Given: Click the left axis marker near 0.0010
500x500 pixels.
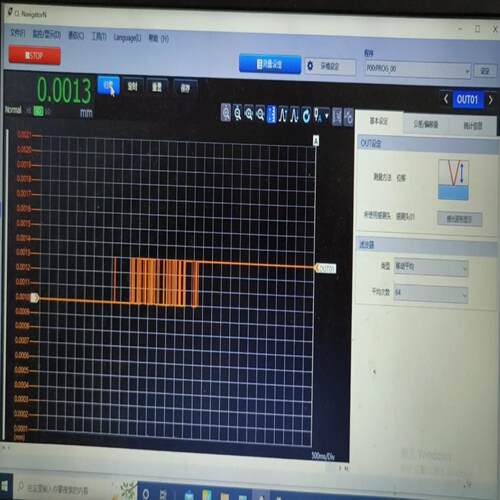Looking at the screenshot, I should [x=35, y=298].
